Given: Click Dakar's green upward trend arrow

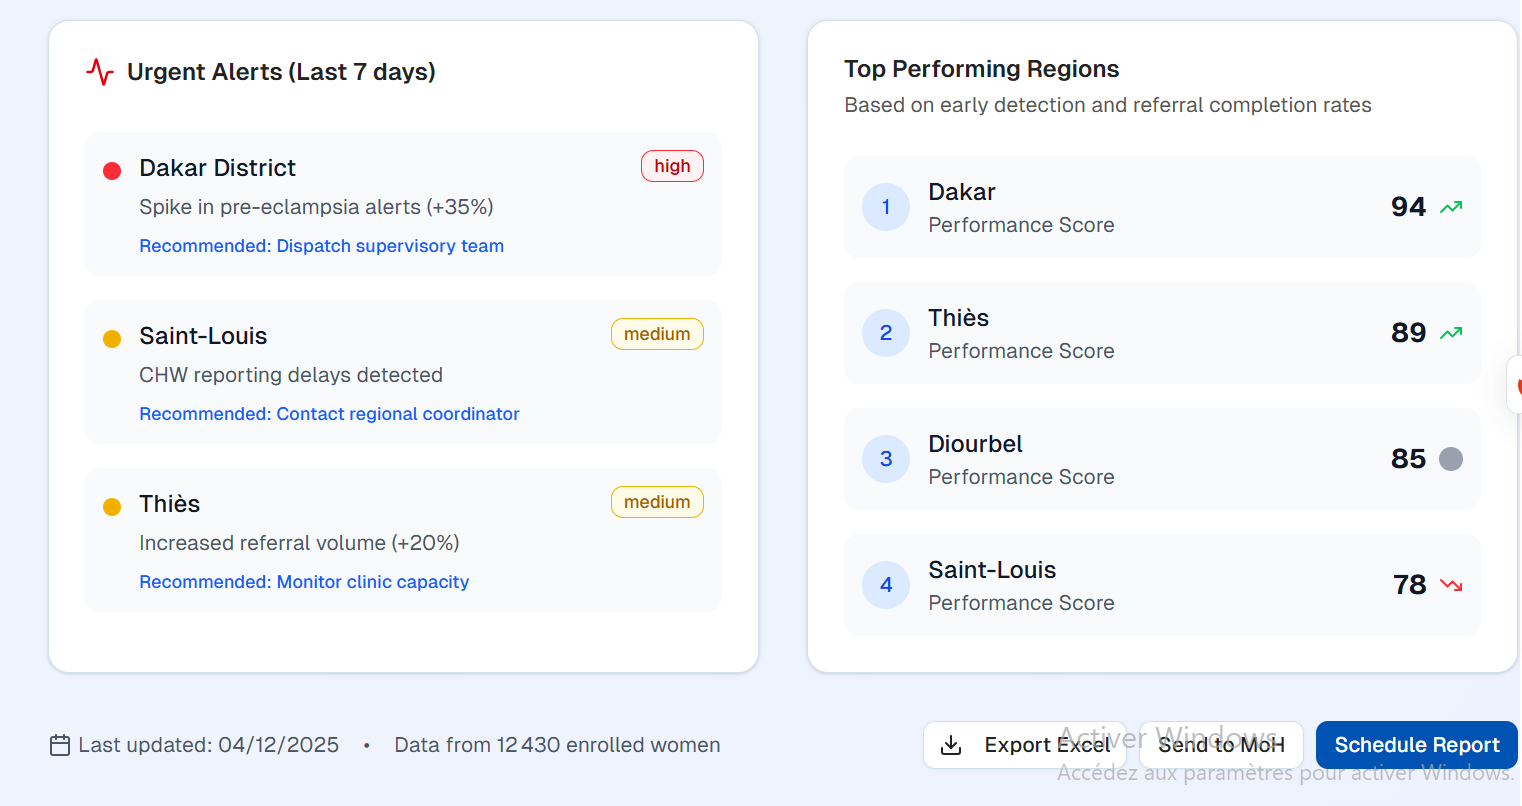Looking at the screenshot, I should pos(1451,207).
